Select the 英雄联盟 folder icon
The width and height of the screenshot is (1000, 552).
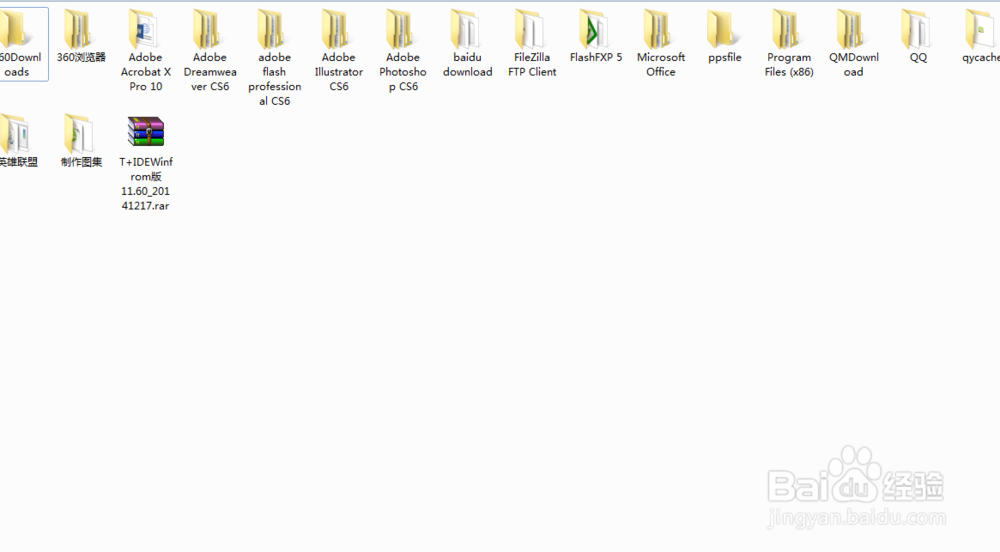14,134
